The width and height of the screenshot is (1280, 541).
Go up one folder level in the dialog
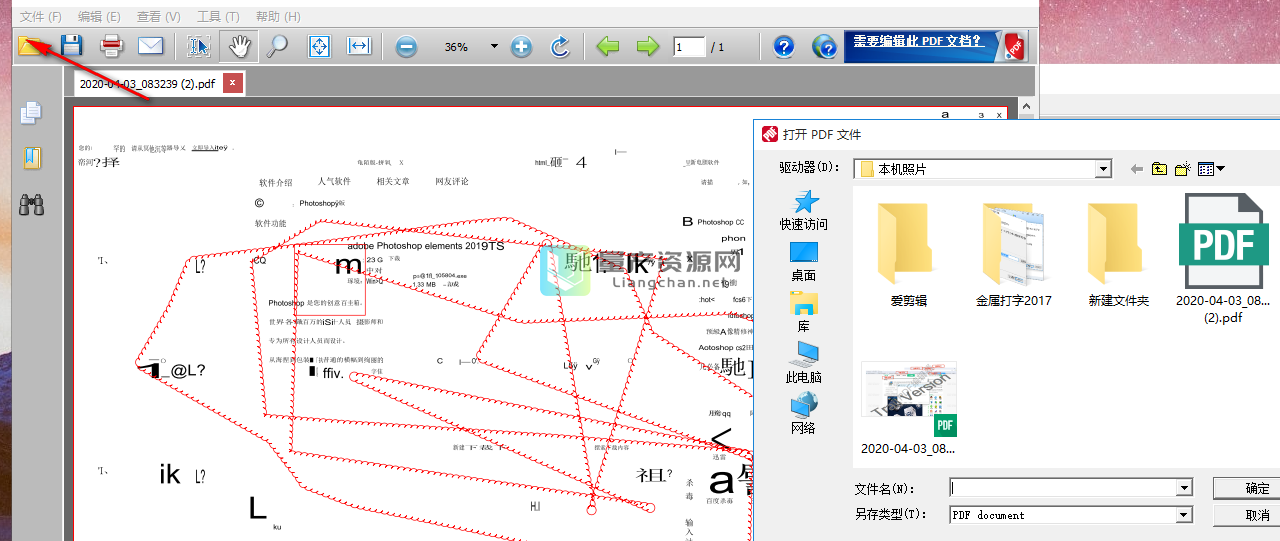[x=1159, y=169]
